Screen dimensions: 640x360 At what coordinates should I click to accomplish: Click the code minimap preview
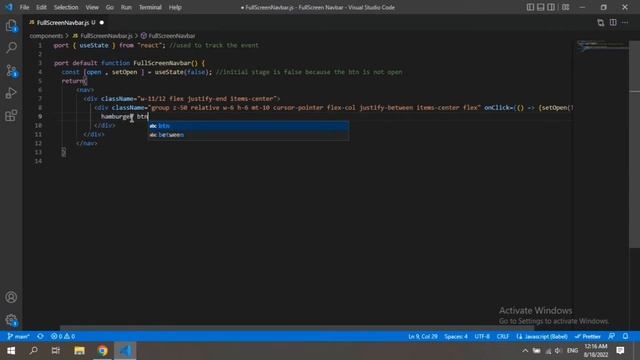(601, 46)
